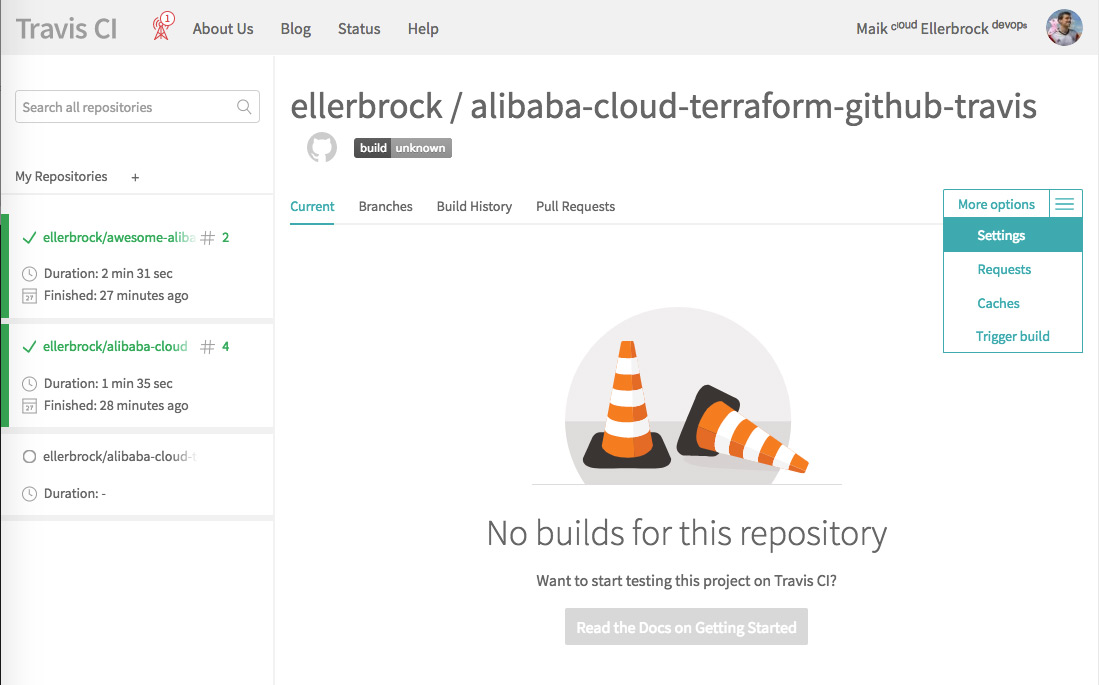
Task: Switch to the Pull Requests tab
Action: coord(575,207)
